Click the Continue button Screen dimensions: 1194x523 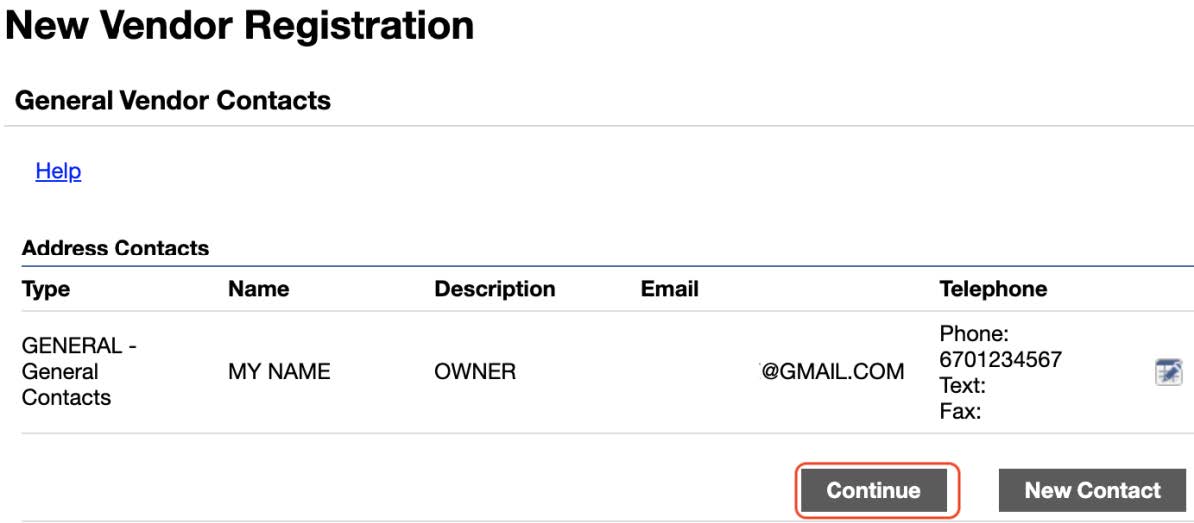tap(873, 490)
